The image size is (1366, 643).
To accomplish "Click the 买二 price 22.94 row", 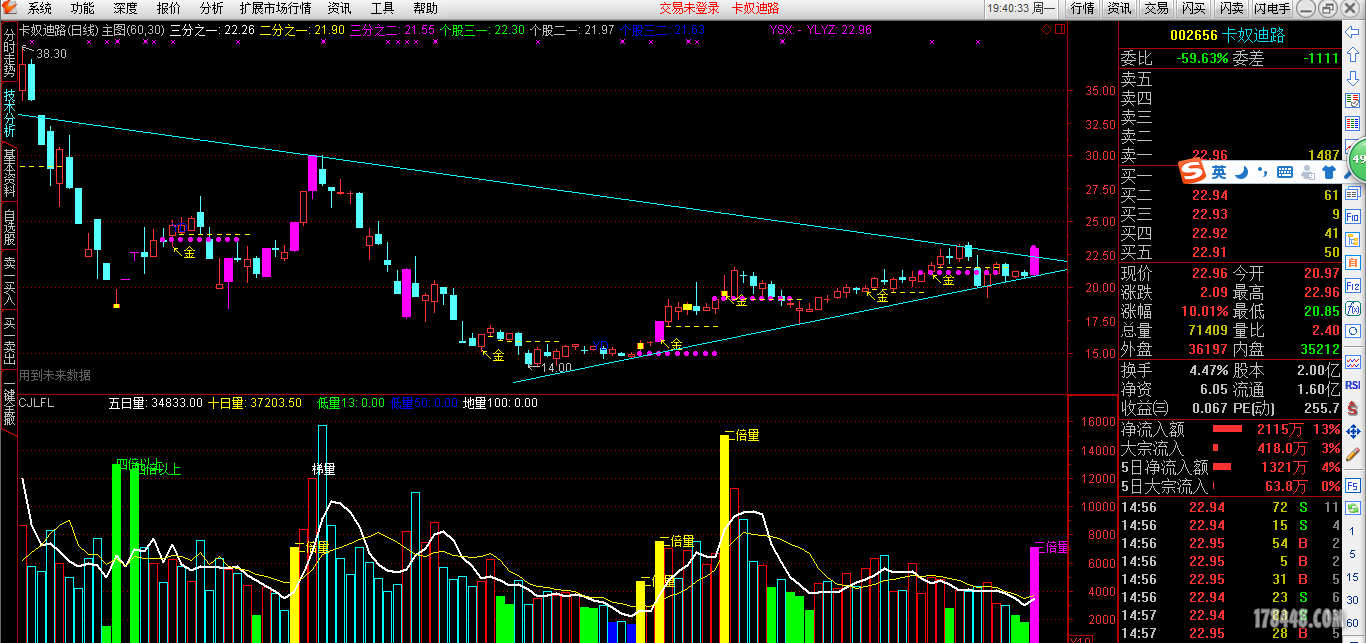I will [x=1229, y=195].
